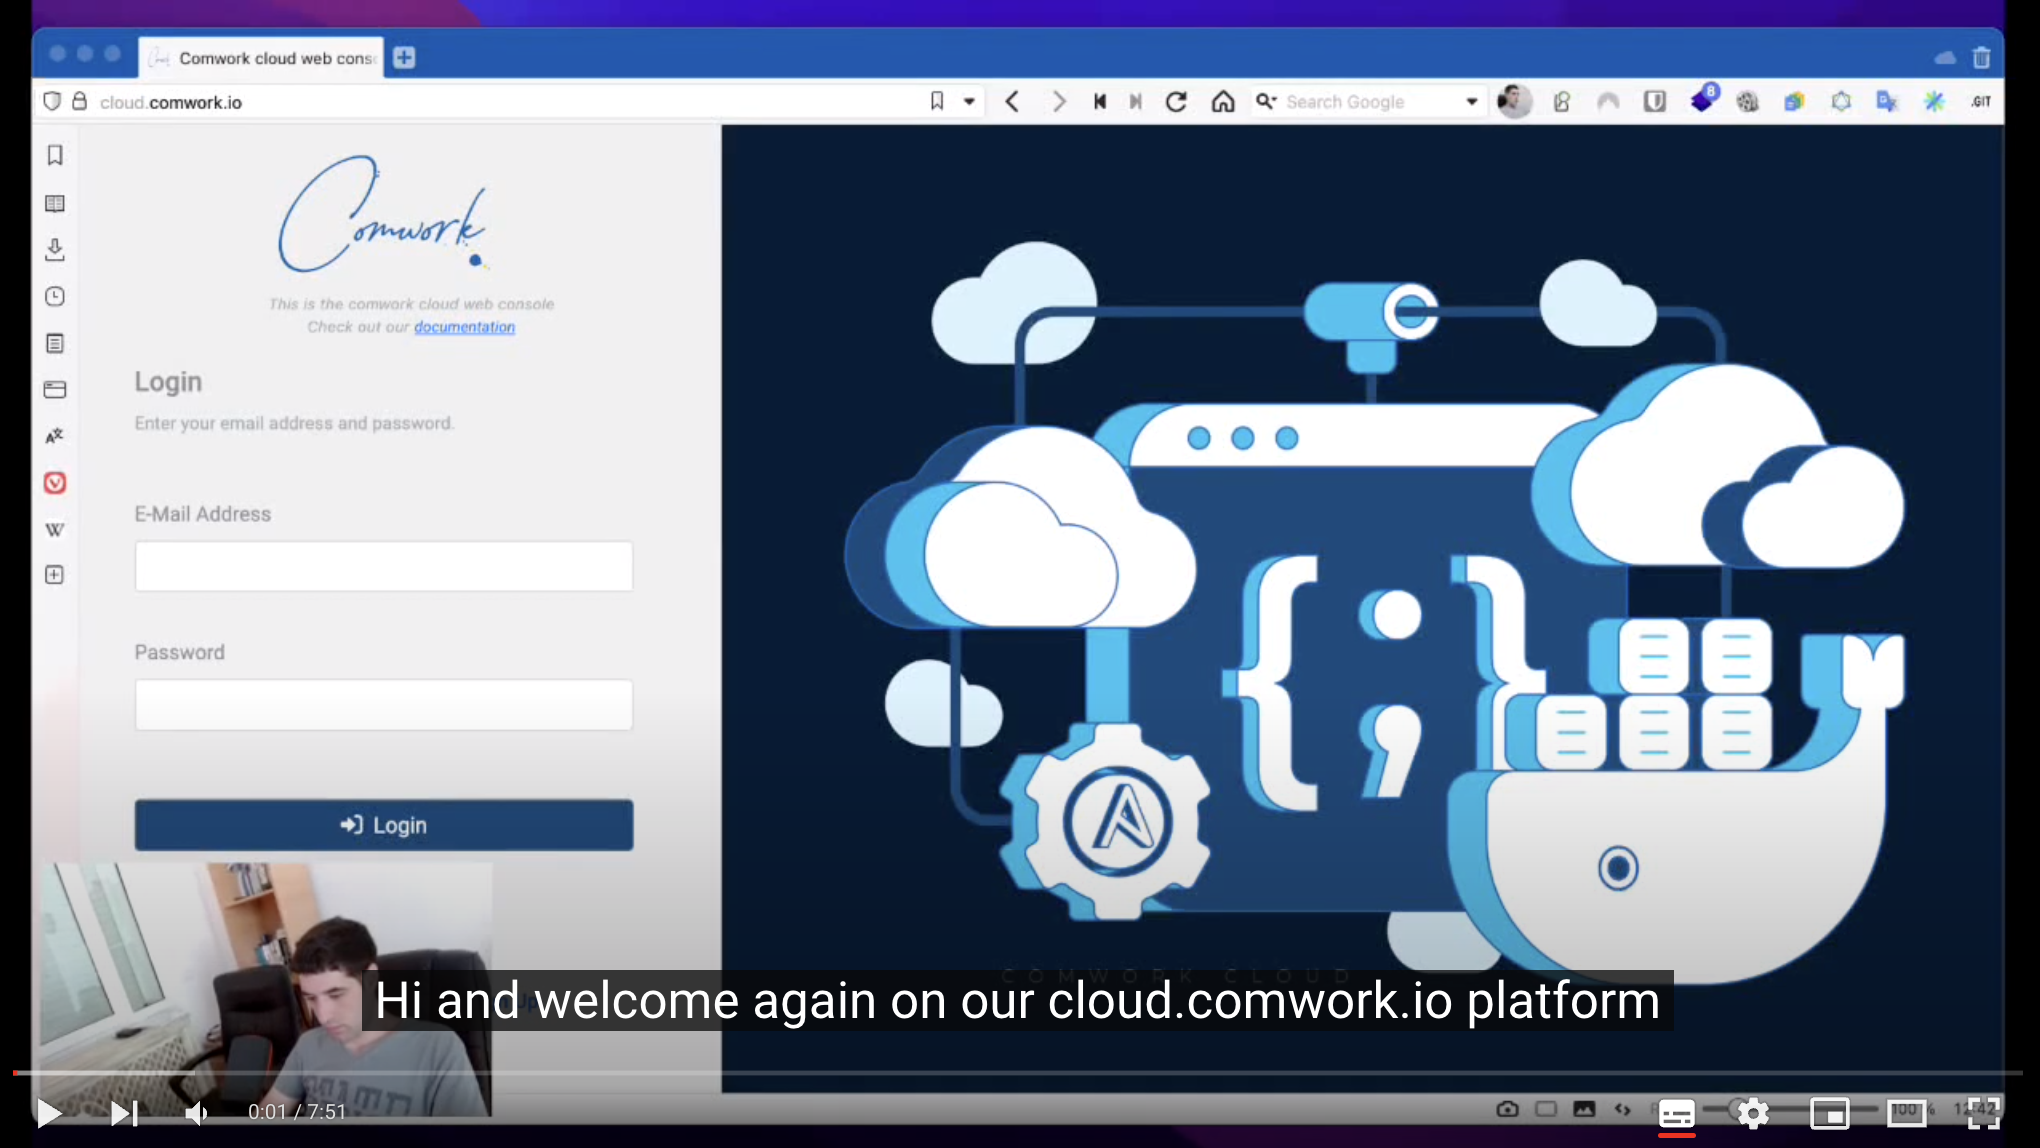Click the translate extension icon
The width and height of the screenshot is (2040, 1148).
(1887, 101)
